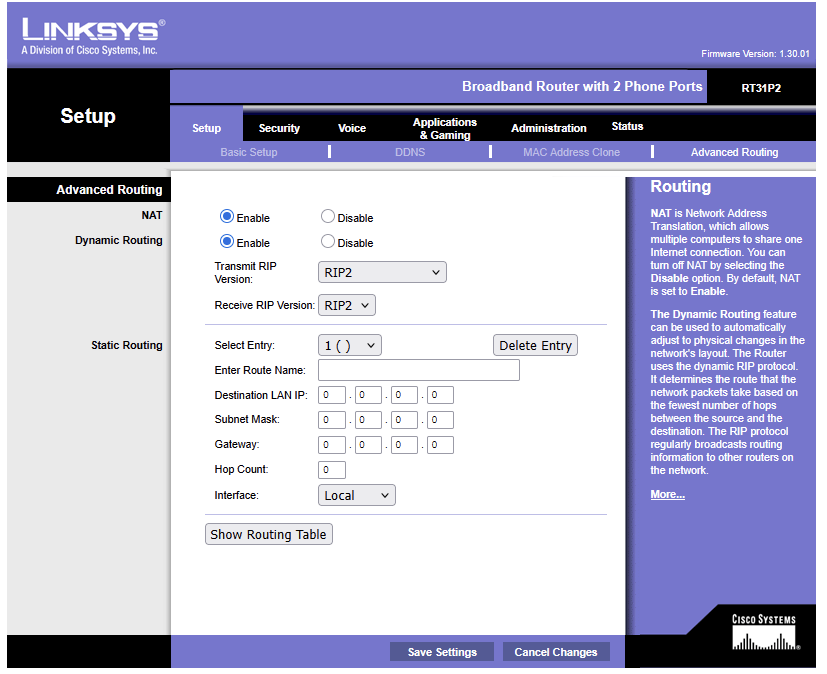Image resolution: width=827 pixels, height=674 pixels.
Task: Open the More... help link
Action: coord(667,494)
